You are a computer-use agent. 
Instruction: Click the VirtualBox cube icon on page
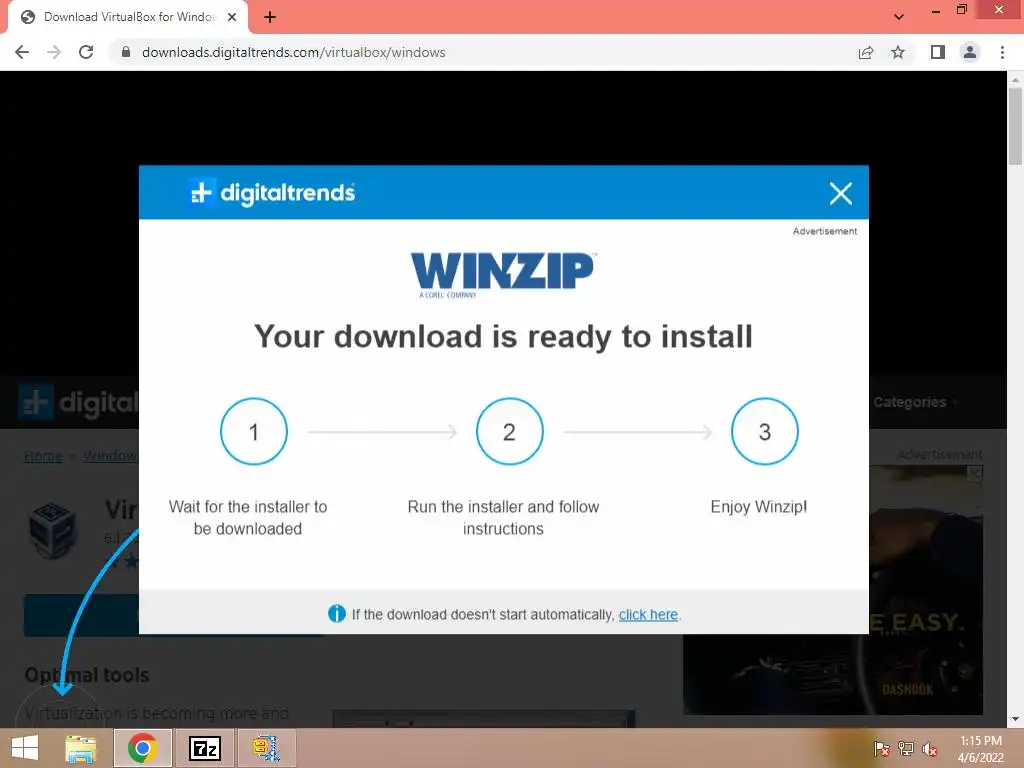(x=53, y=531)
